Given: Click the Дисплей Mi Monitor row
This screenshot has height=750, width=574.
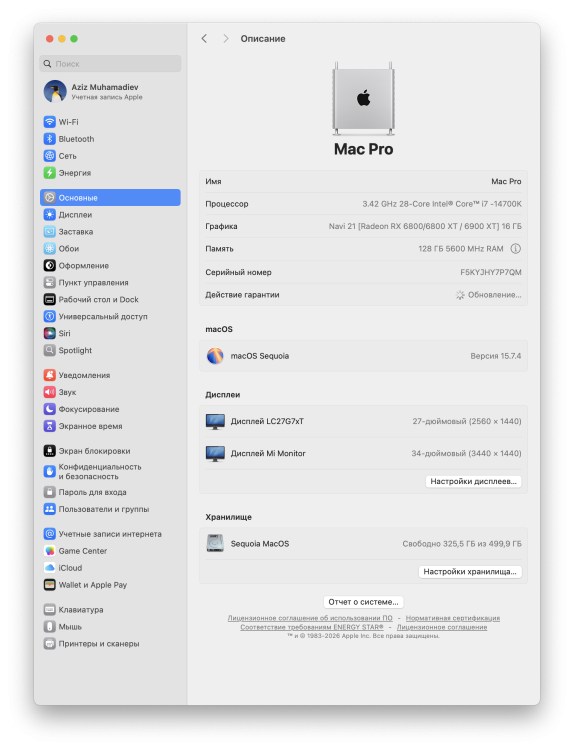Looking at the screenshot, I should pos(364,453).
